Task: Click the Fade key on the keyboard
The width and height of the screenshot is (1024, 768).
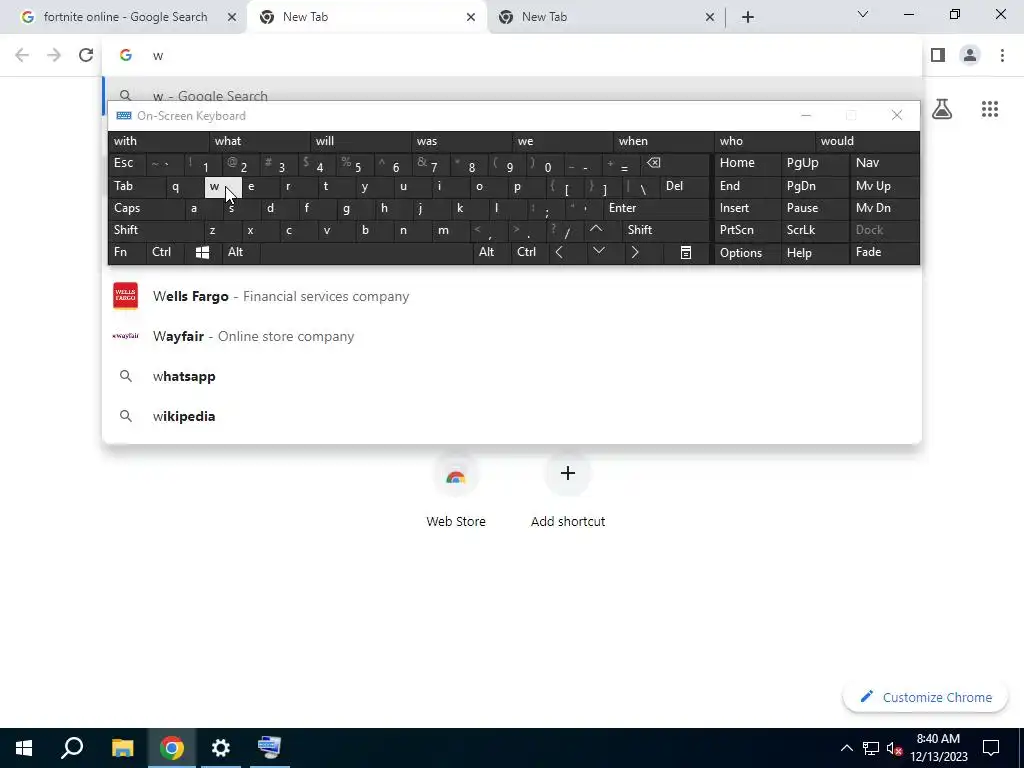Action: coord(884,252)
